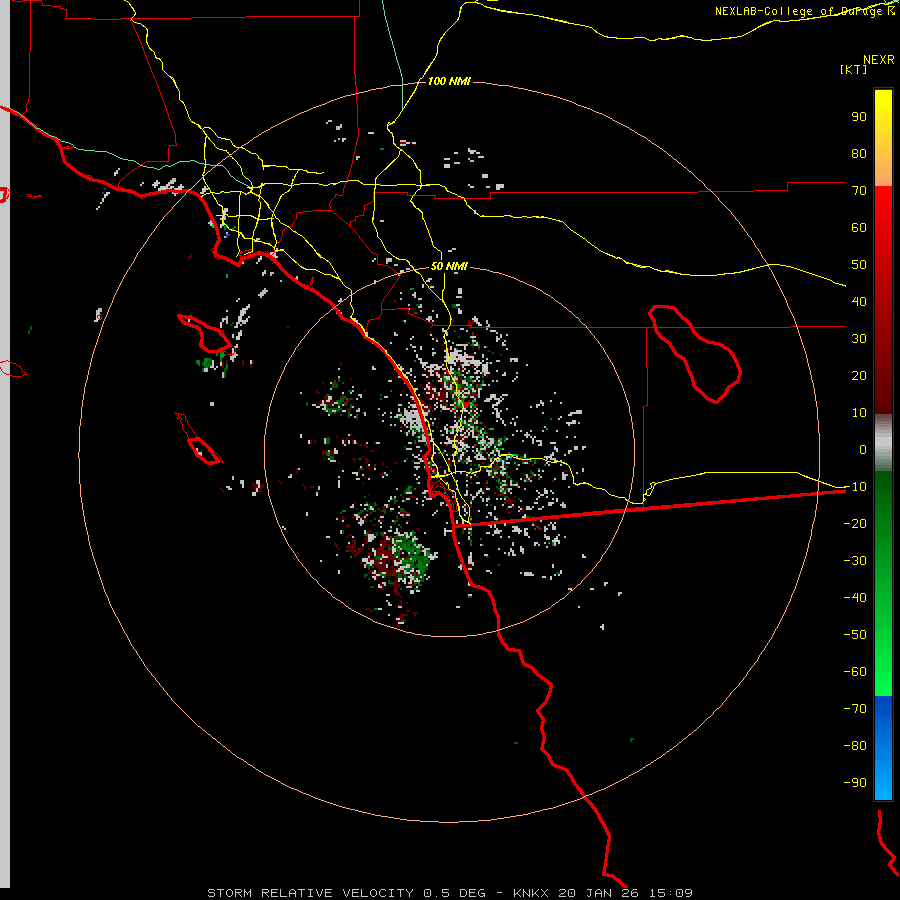
Task: Click the positive 10 knots scale value
Action: tap(859, 413)
